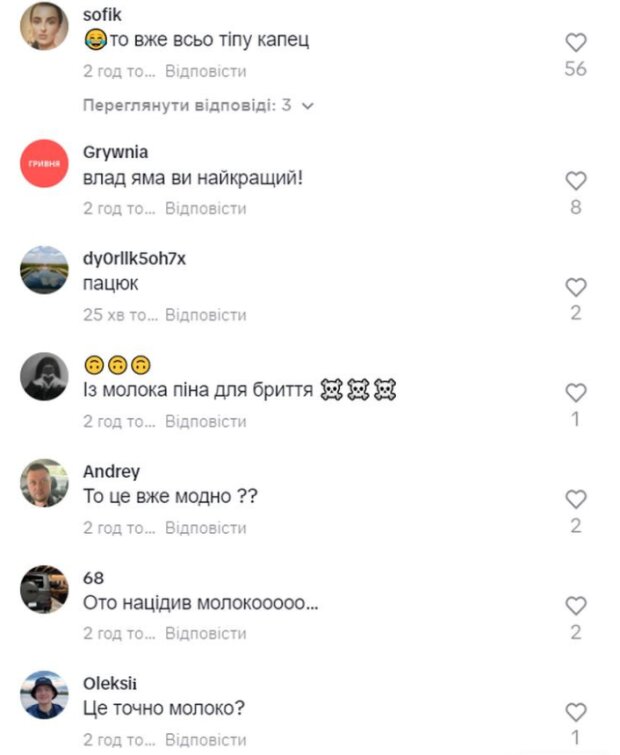Image resolution: width=620 pixels, height=755 pixels.
Task: Heart Oleksii's Це точно молоко comment
Action: (576, 713)
